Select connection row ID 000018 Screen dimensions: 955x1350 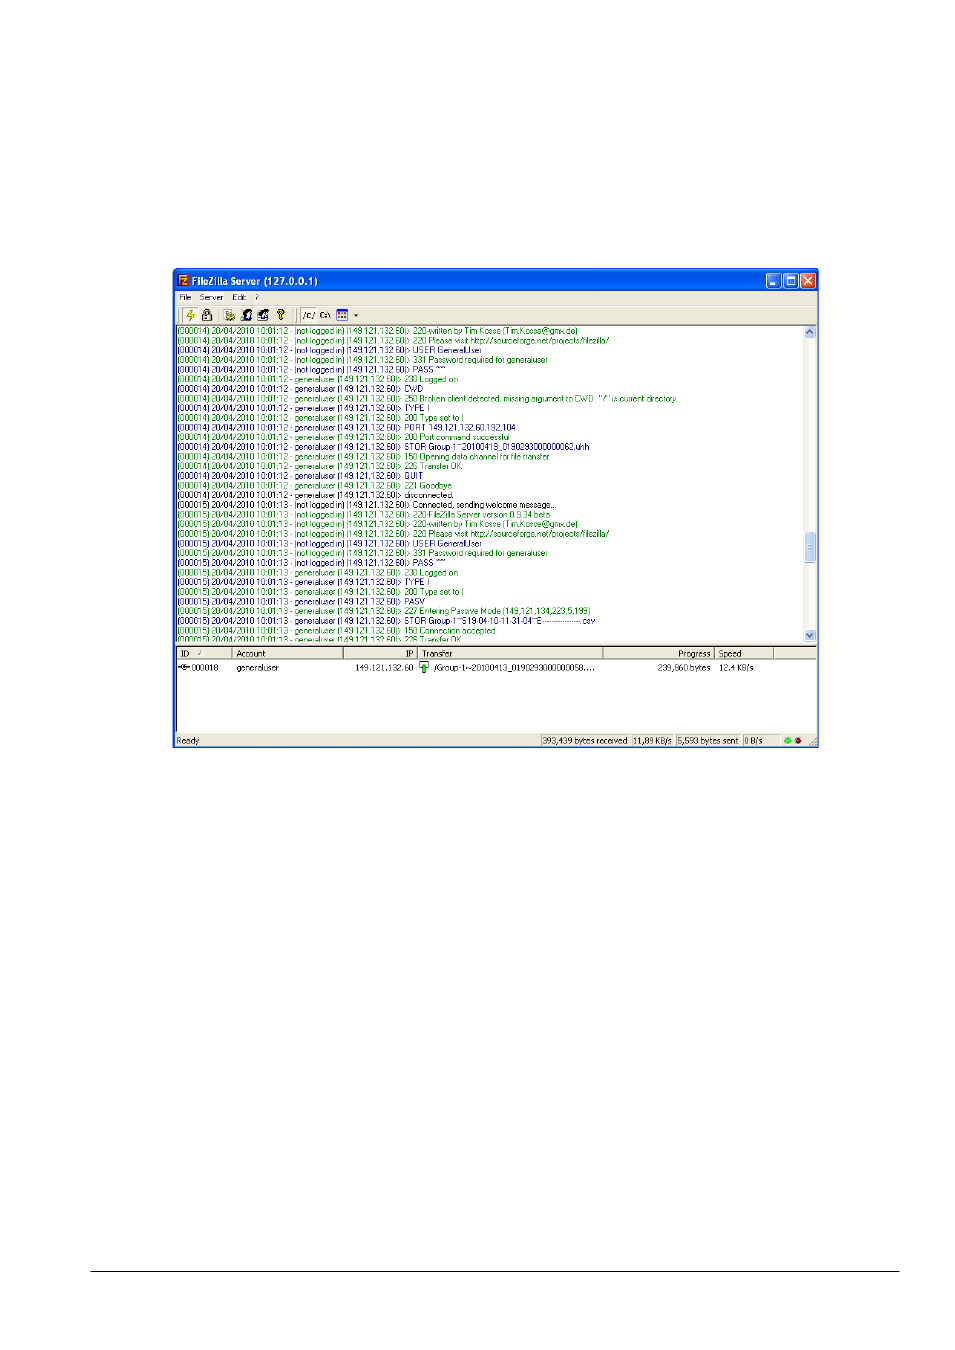click(199, 668)
